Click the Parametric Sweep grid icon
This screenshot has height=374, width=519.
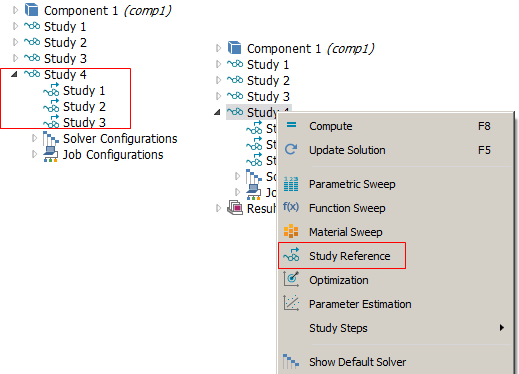pyautogui.click(x=291, y=184)
